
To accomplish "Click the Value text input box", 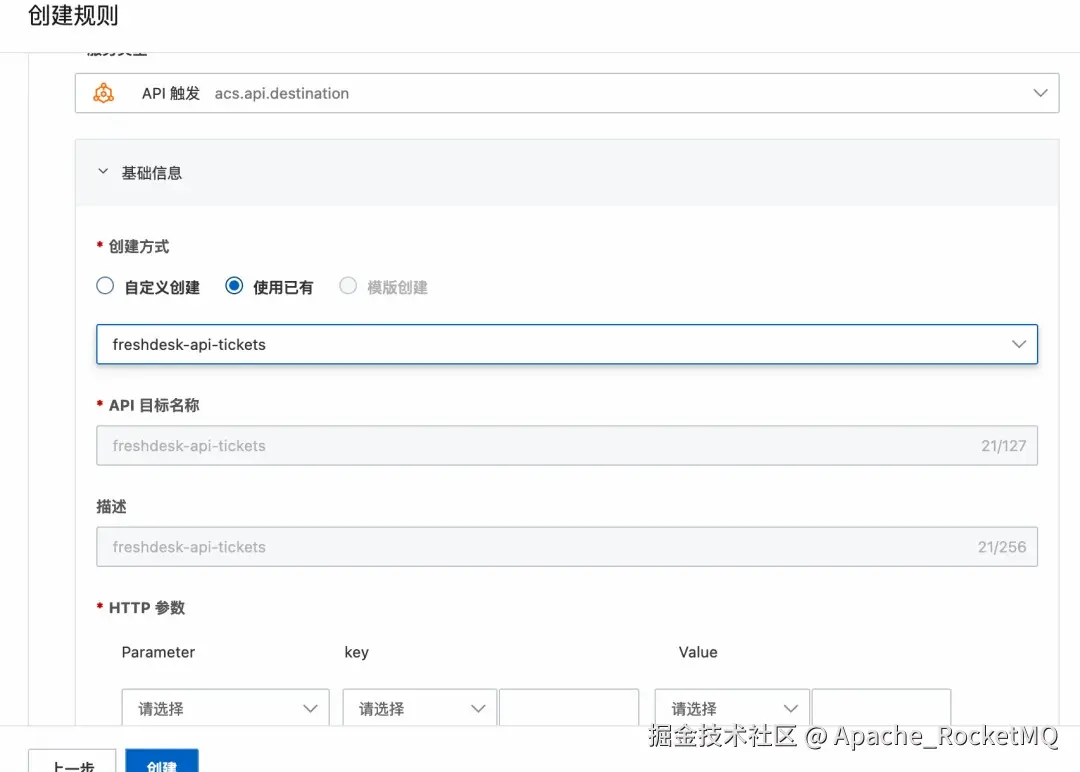I will pos(882,707).
